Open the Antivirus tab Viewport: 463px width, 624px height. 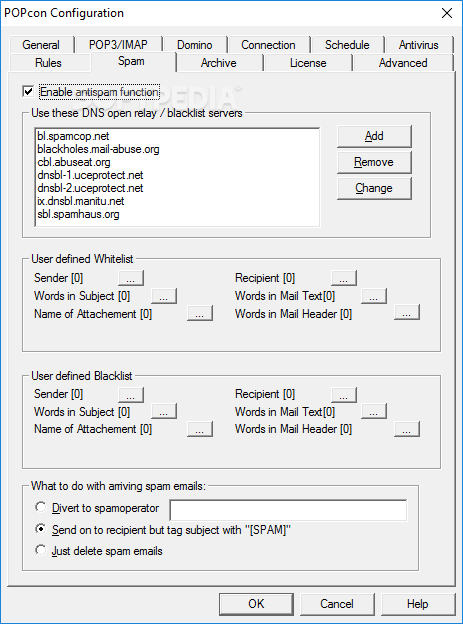[x=419, y=45]
